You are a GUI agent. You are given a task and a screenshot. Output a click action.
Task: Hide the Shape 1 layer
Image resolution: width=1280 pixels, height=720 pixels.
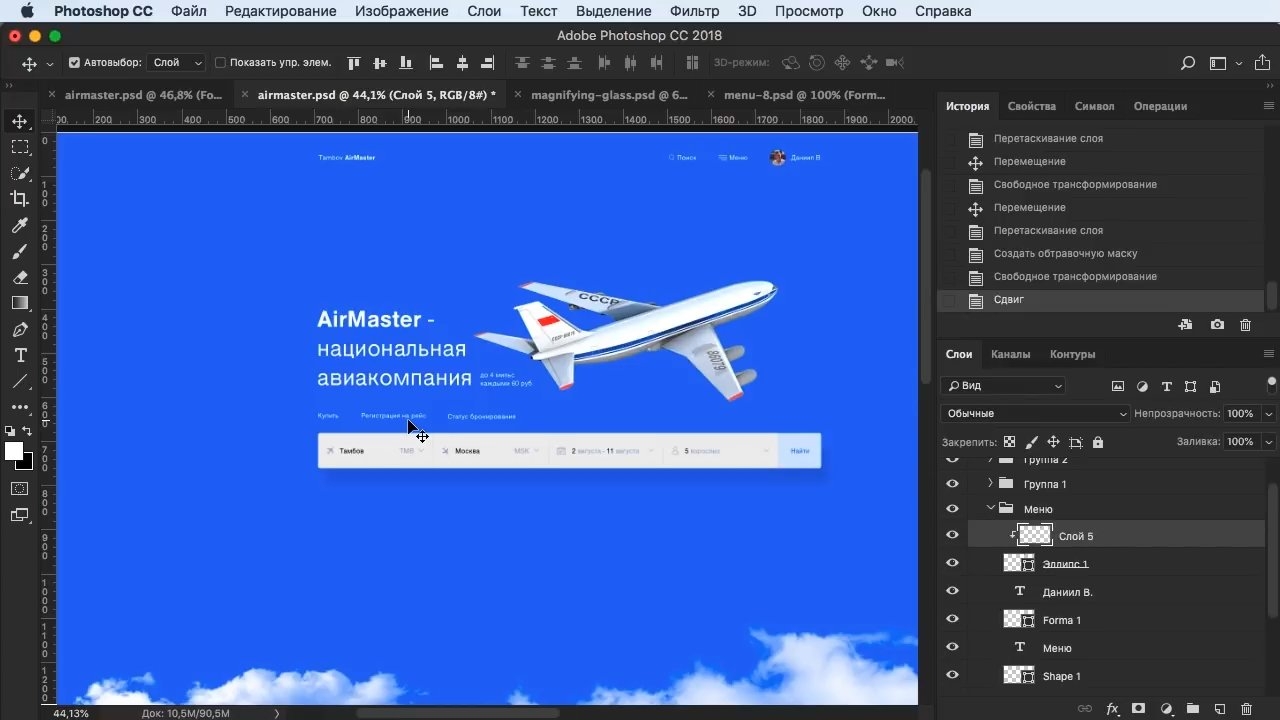(952, 676)
